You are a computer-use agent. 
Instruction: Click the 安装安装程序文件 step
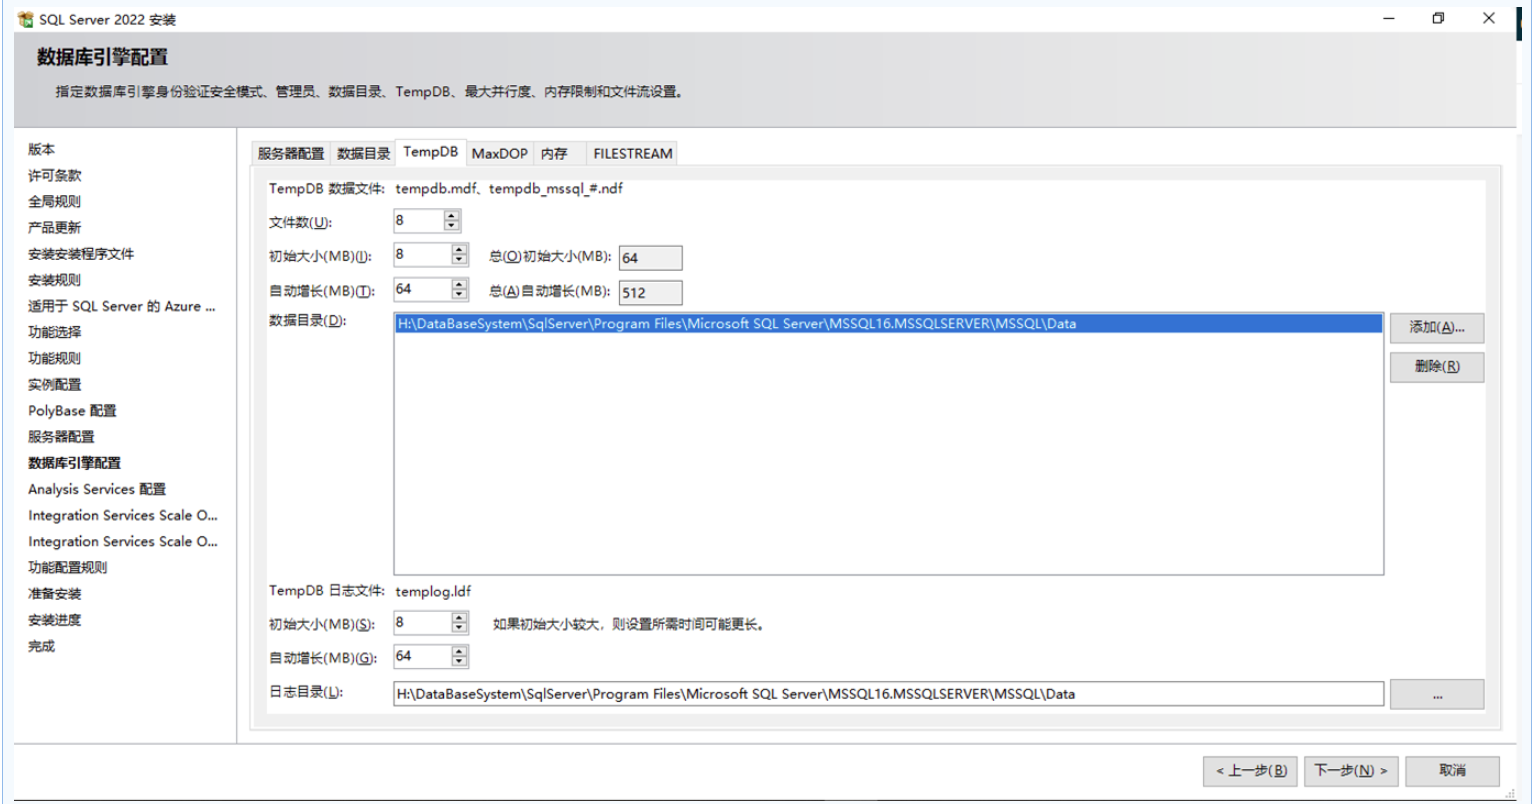81,254
